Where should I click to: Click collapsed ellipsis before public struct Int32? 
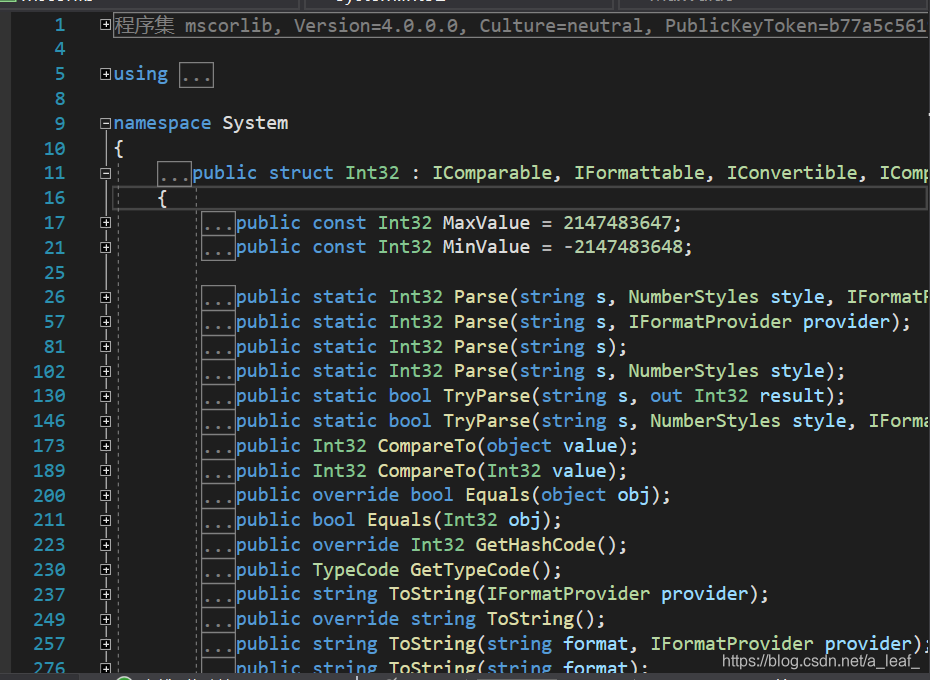point(174,174)
